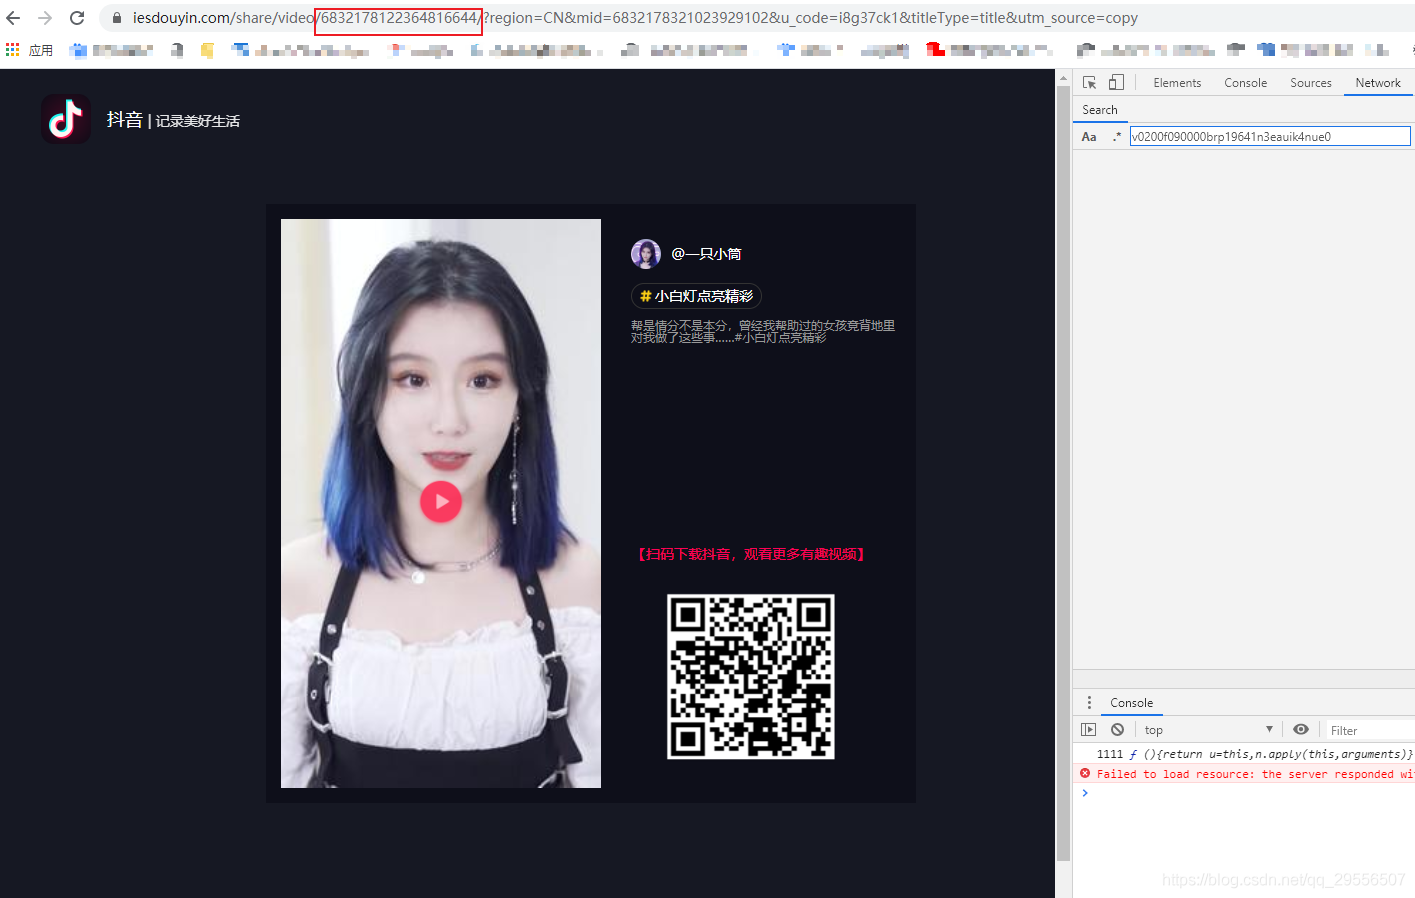Screen dimensions: 1415x898
Task: Switch to the Elements tab
Action: pyautogui.click(x=1177, y=83)
